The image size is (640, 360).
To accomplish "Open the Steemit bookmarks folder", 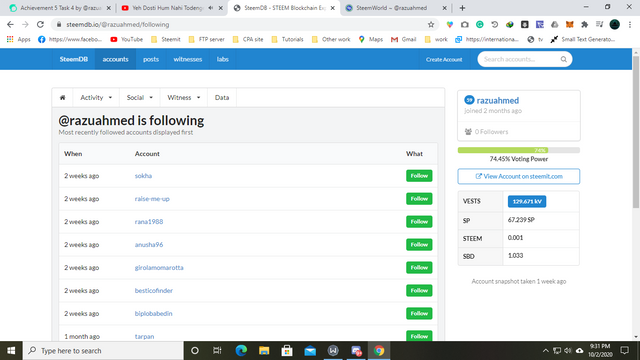I will point(166,39).
